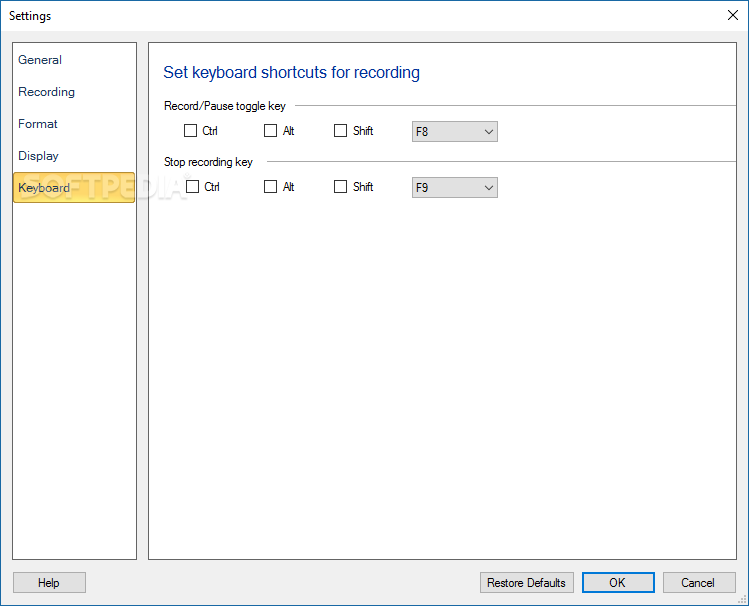This screenshot has height=606, width=749.
Task: Open the F9 Stop recording key dropdown
Action: coord(454,187)
